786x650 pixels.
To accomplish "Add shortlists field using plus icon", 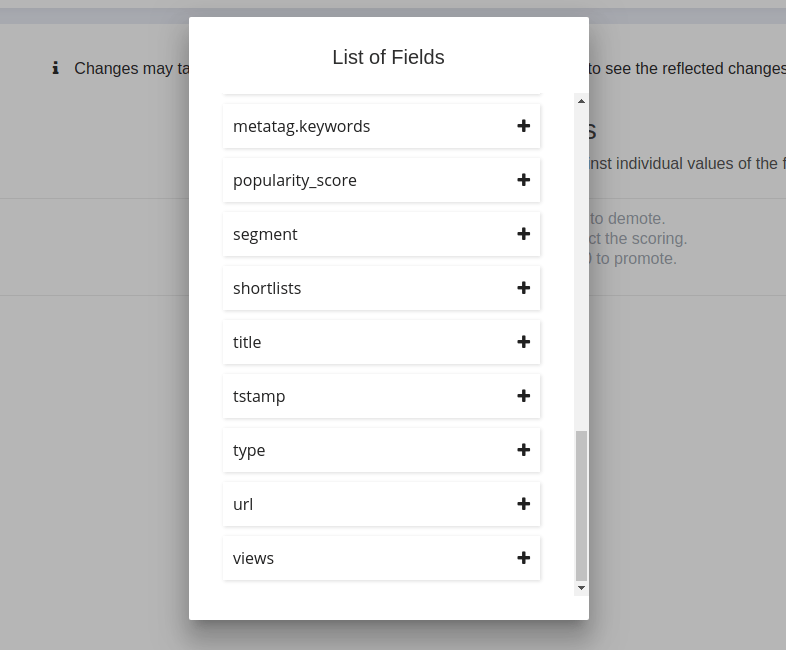I will pyautogui.click(x=523, y=288).
